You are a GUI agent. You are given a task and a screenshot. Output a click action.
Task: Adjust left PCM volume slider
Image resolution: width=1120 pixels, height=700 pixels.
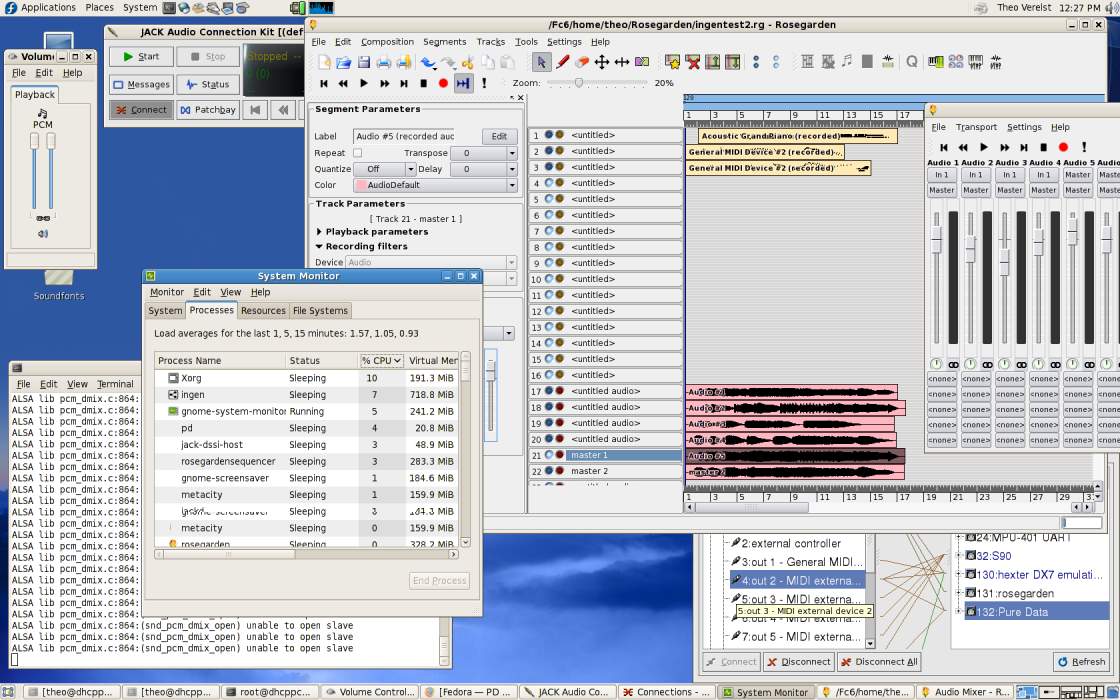34,141
